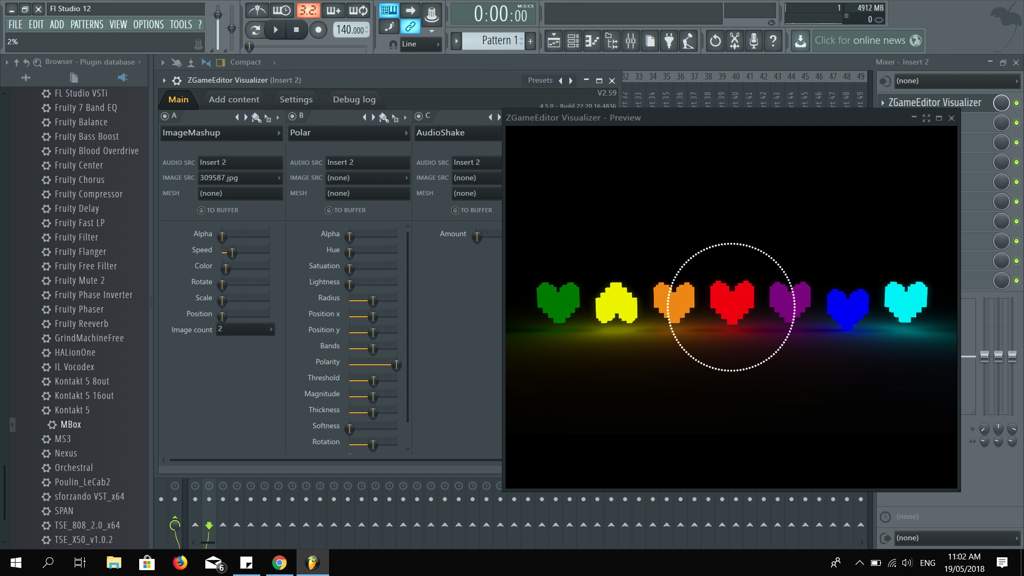Select Fruity Reeverb in the browser

coord(82,324)
